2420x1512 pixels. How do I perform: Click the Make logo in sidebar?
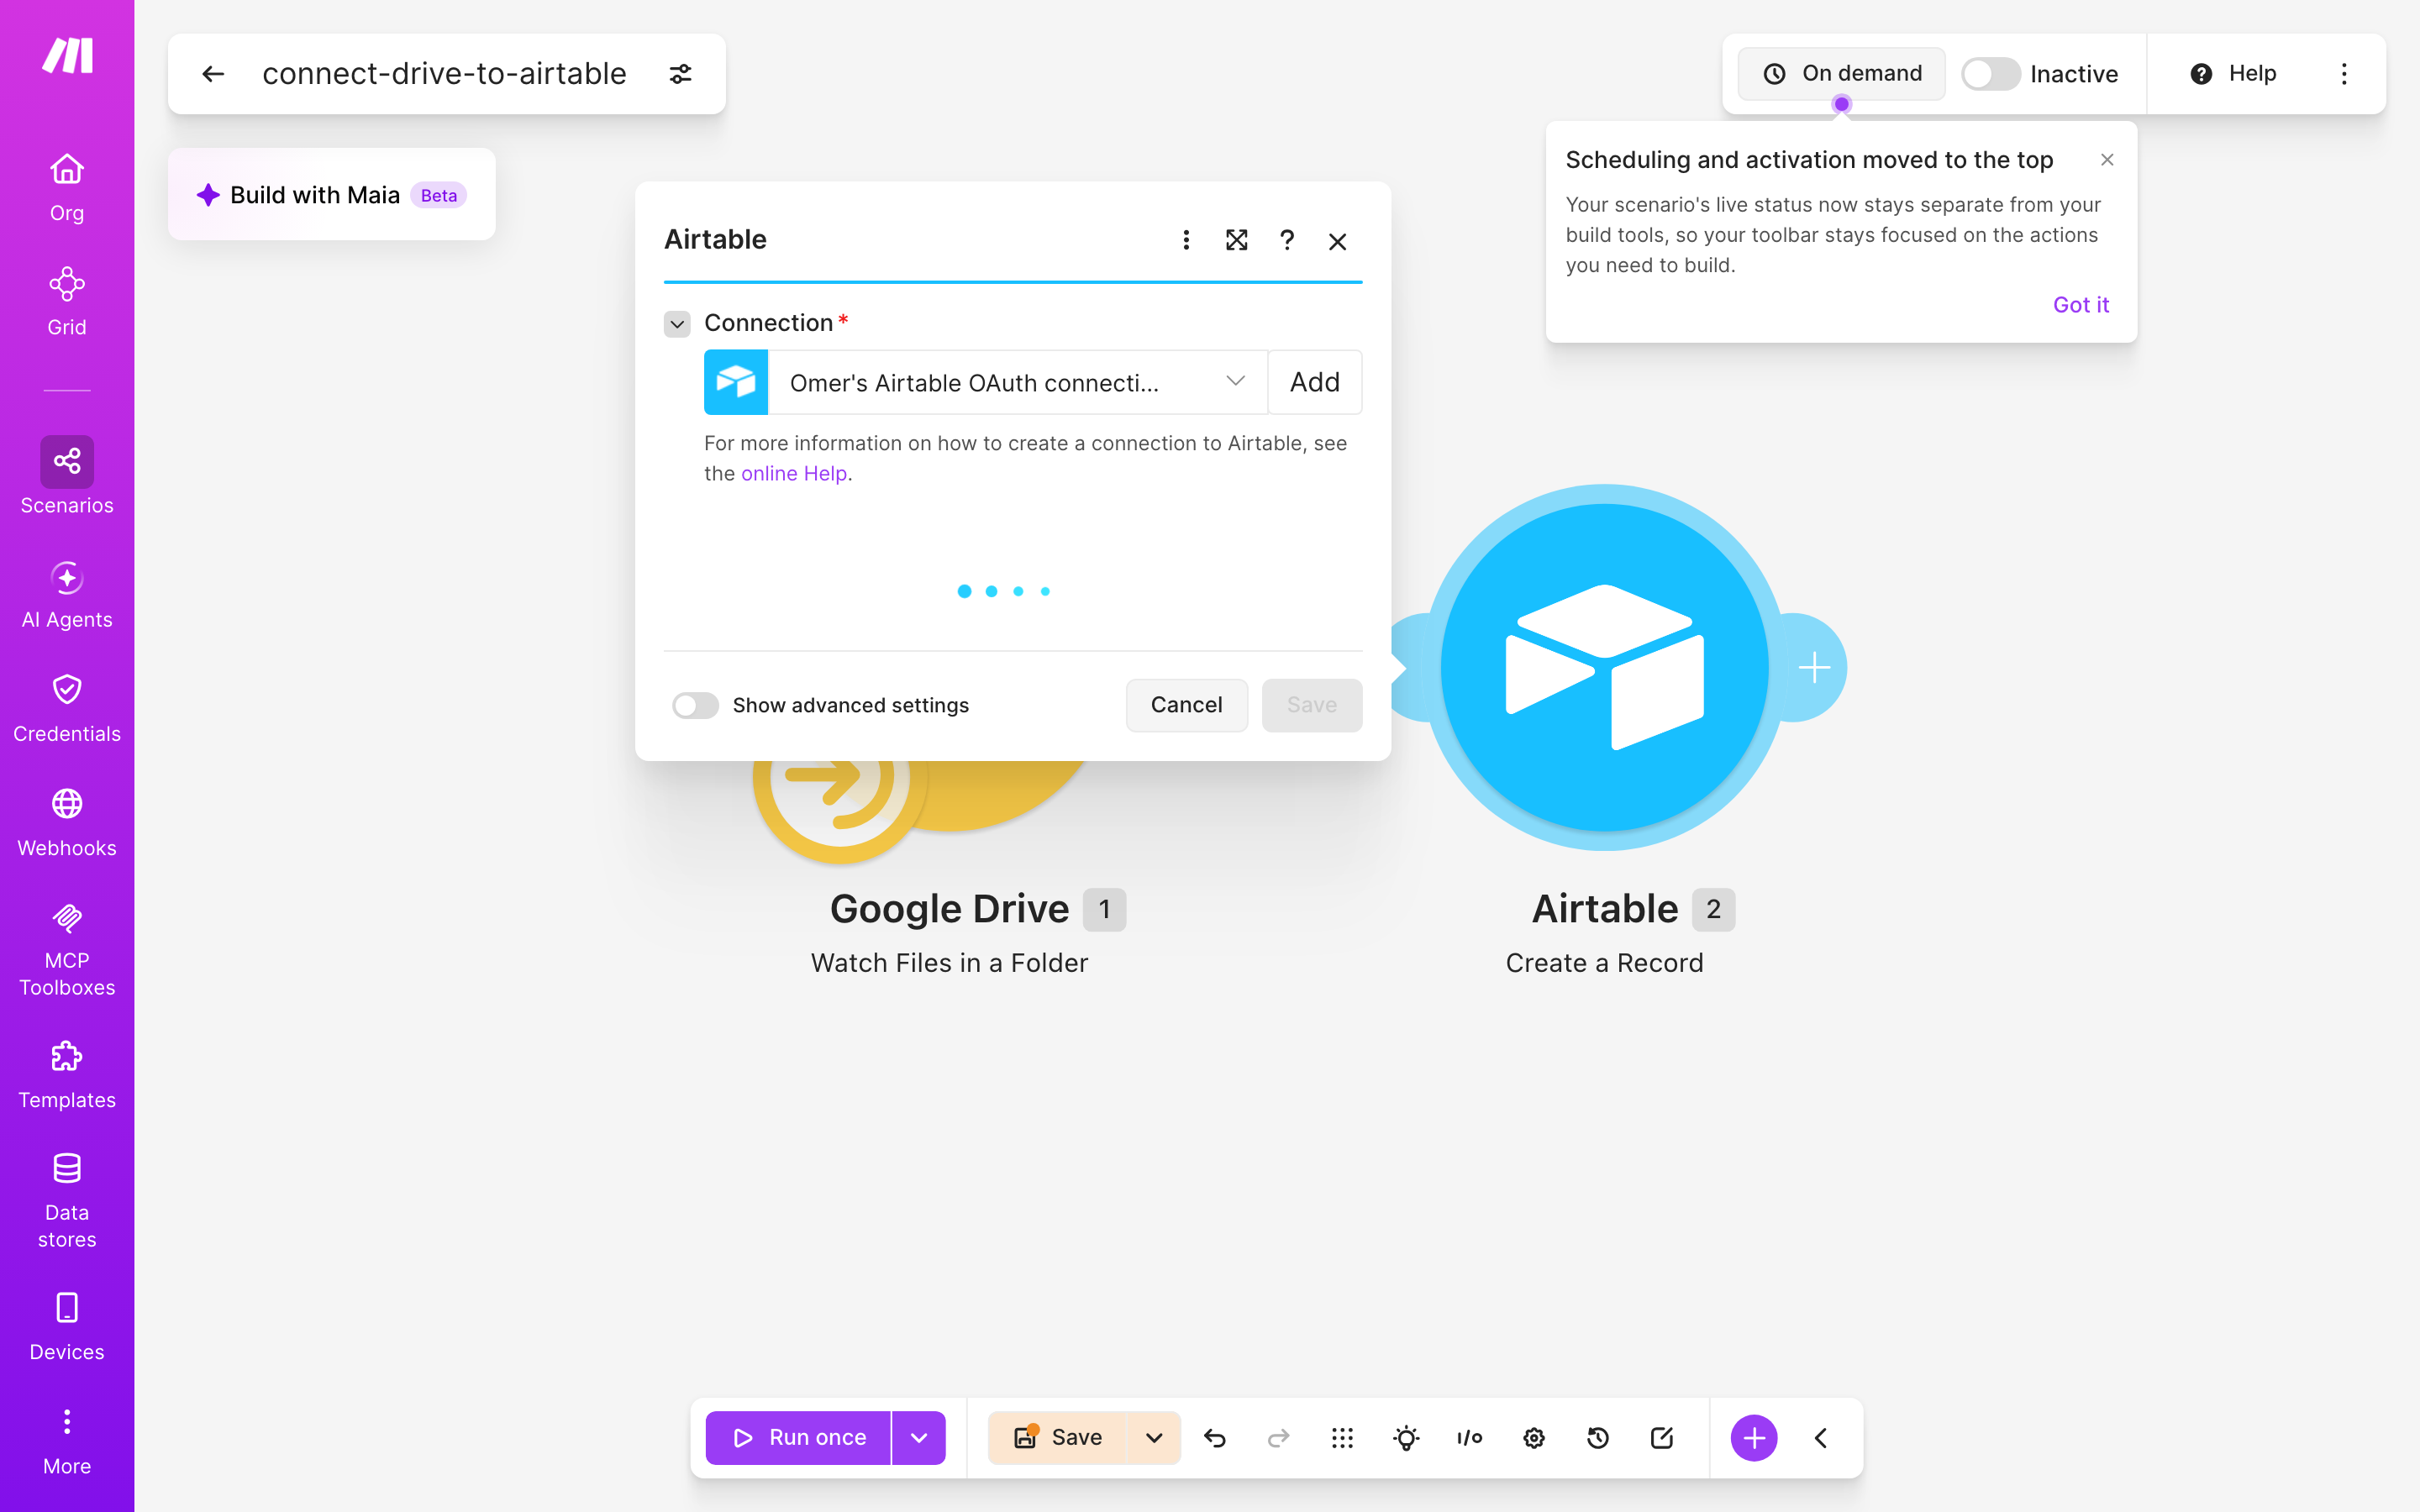click(x=67, y=55)
